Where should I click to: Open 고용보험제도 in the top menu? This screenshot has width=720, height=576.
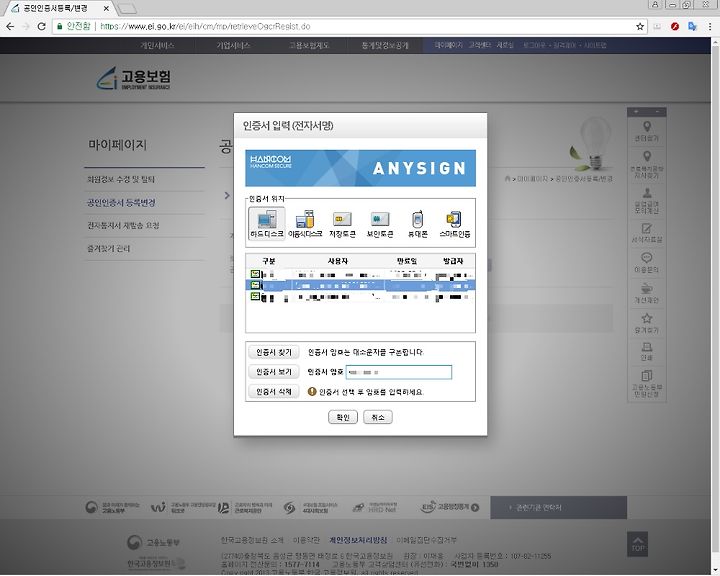(x=309, y=45)
